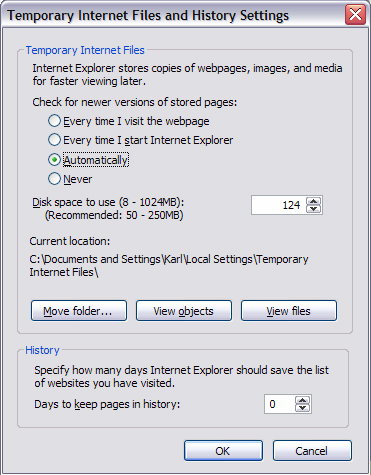
Task: Click the disk space input field
Action: pos(279,205)
